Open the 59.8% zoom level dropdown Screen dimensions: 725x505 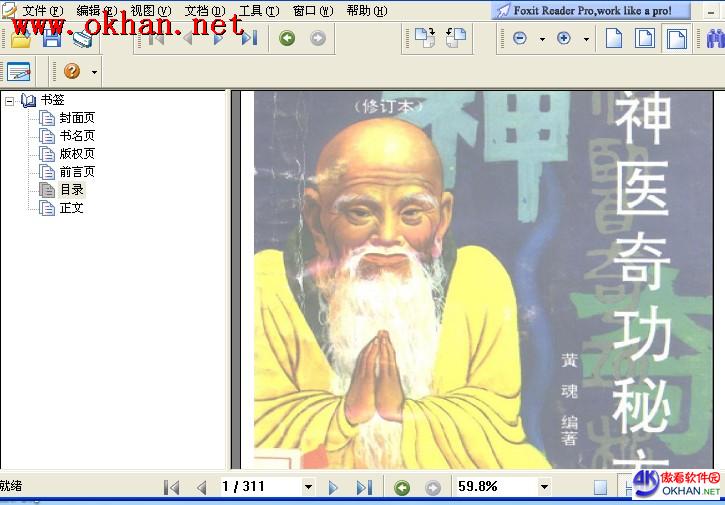pos(544,487)
